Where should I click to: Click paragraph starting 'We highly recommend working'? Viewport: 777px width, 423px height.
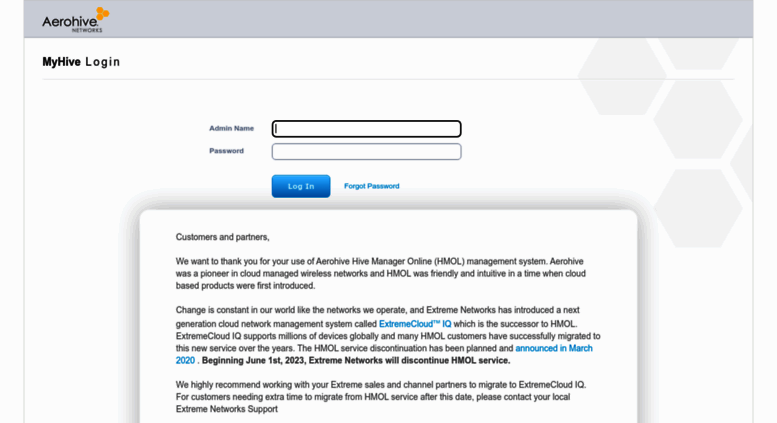[381, 397]
